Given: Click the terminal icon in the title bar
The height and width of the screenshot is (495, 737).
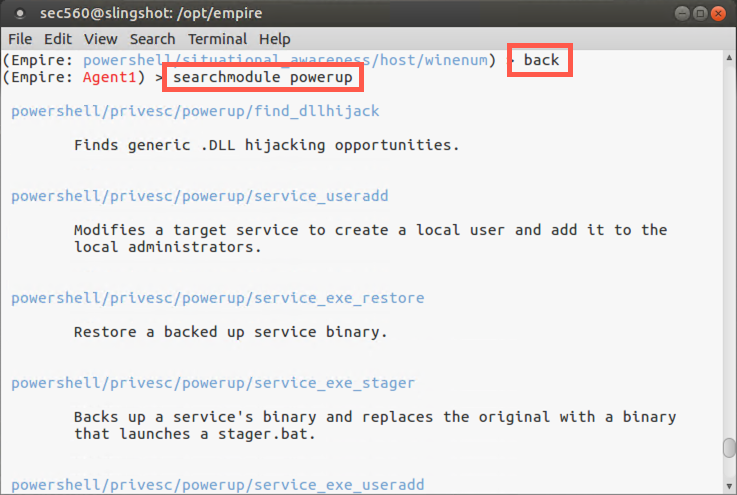Looking at the screenshot, I should (x=20, y=14).
